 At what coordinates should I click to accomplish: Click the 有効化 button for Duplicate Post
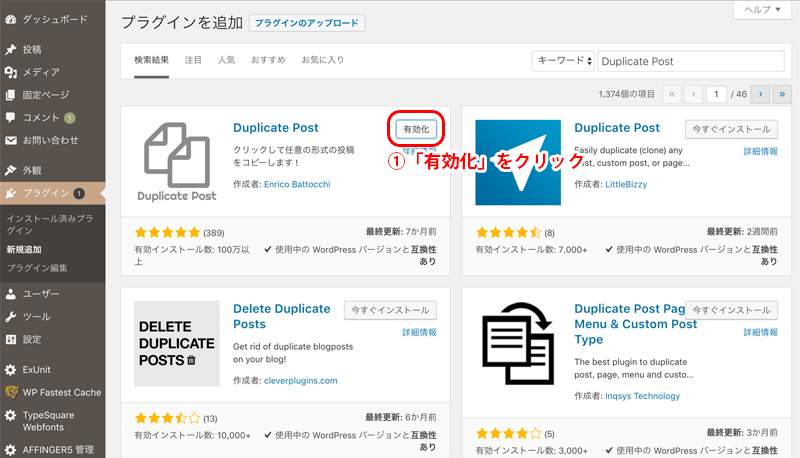(x=416, y=129)
